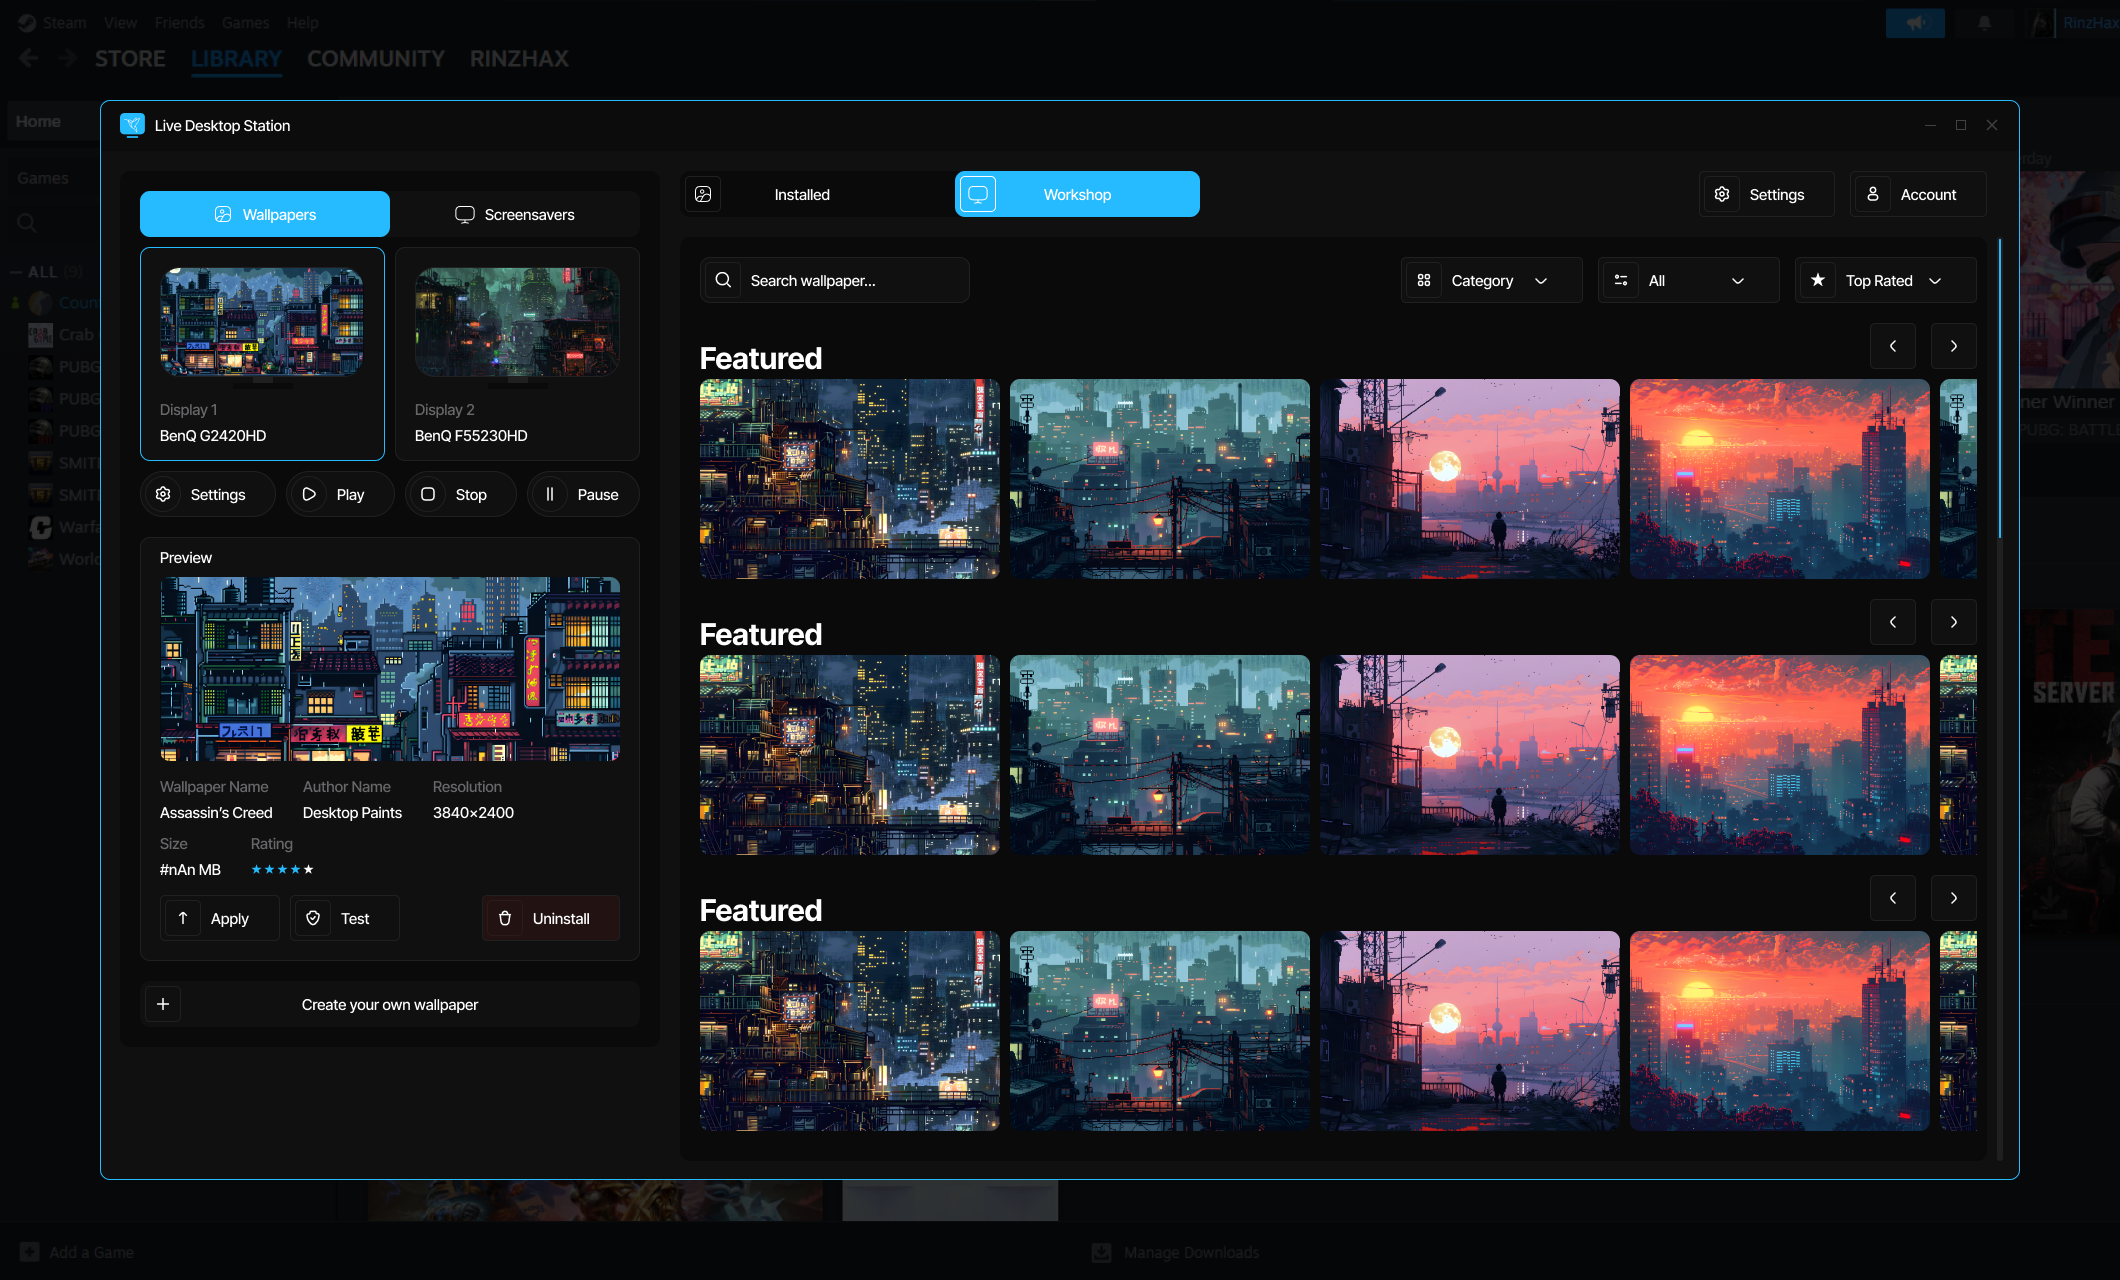The width and height of the screenshot is (2120, 1280).
Task: Open first night city wallpaper in first Featured row
Action: pyautogui.click(x=850, y=479)
